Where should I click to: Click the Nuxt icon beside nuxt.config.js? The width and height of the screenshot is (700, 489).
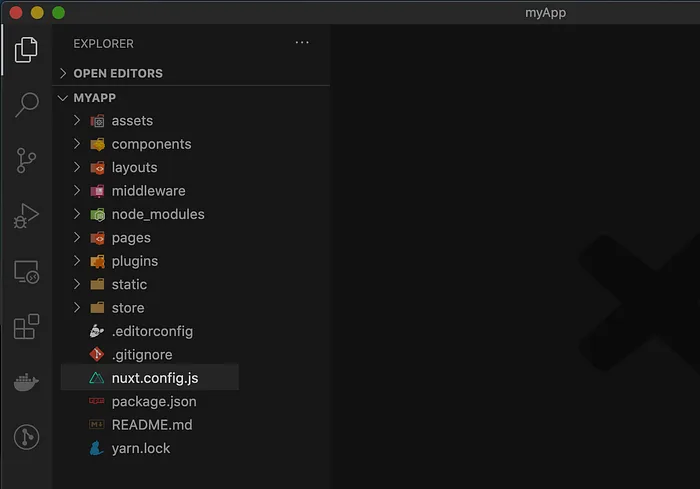[97, 378]
